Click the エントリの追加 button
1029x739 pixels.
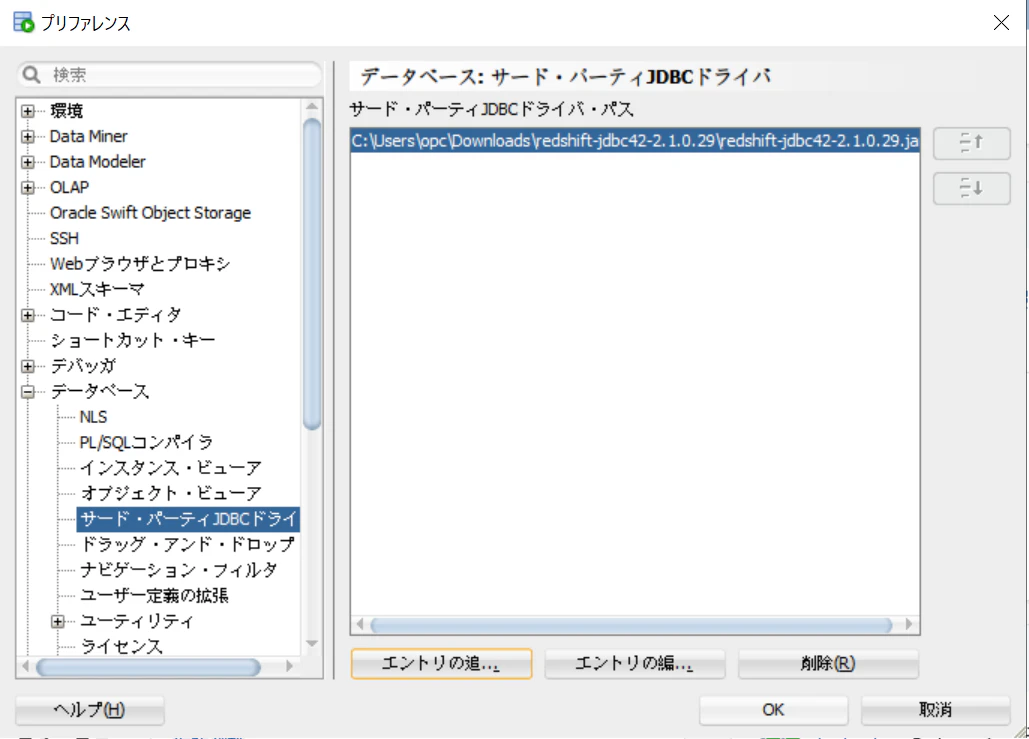441,664
